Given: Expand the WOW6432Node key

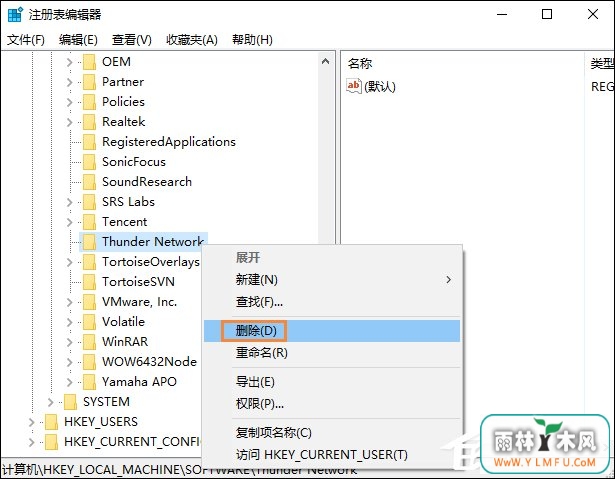Looking at the screenshot, I should [x=69, y=362].
